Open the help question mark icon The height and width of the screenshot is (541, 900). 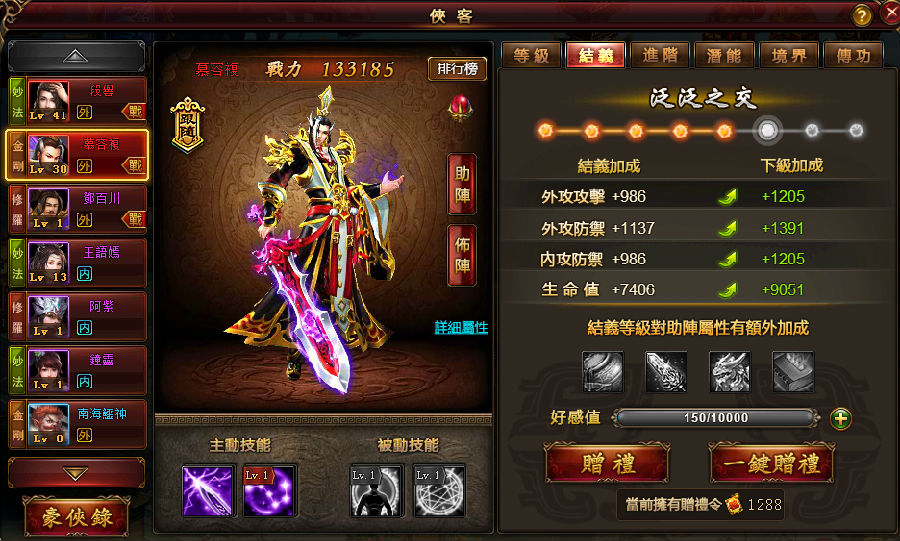[x=861, y=16]
